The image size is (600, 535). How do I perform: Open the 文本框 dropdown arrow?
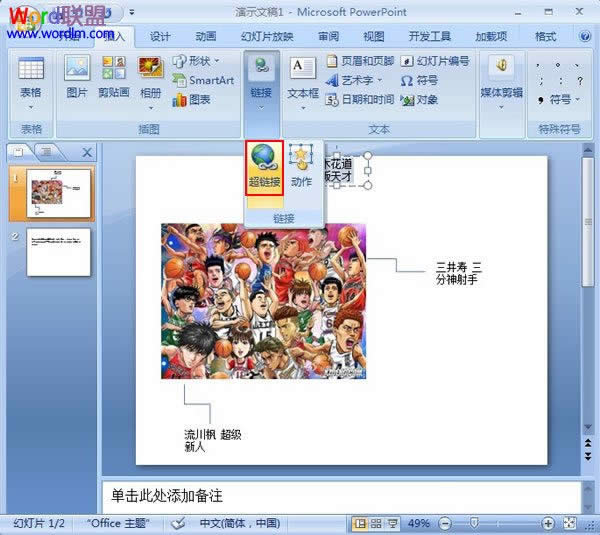coord(303,108)
